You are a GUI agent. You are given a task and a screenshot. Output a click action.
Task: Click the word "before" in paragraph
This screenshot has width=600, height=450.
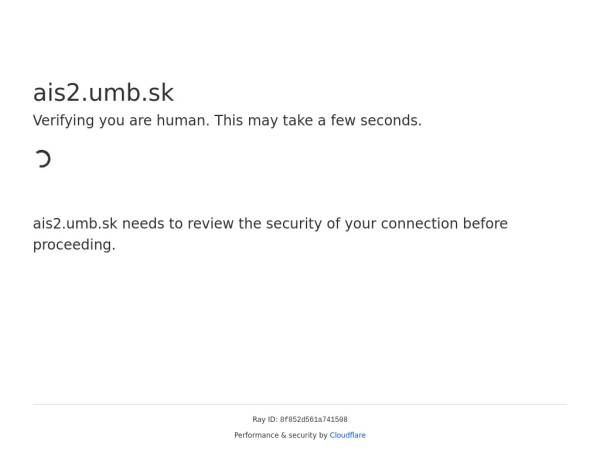(x=486, y=224)
